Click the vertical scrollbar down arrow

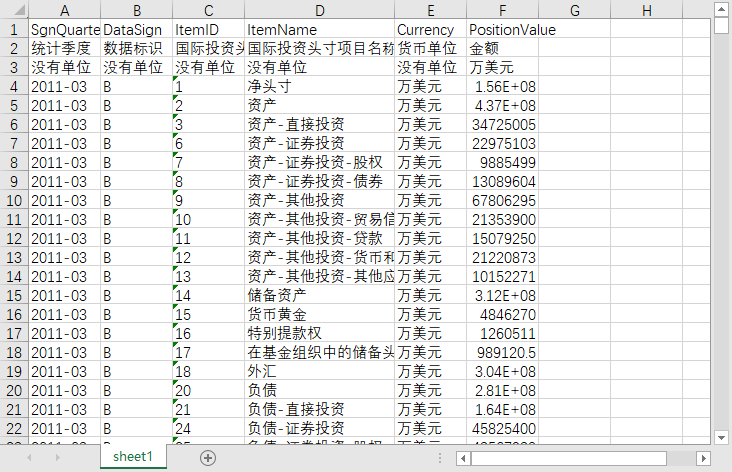[x=721, y=438]
